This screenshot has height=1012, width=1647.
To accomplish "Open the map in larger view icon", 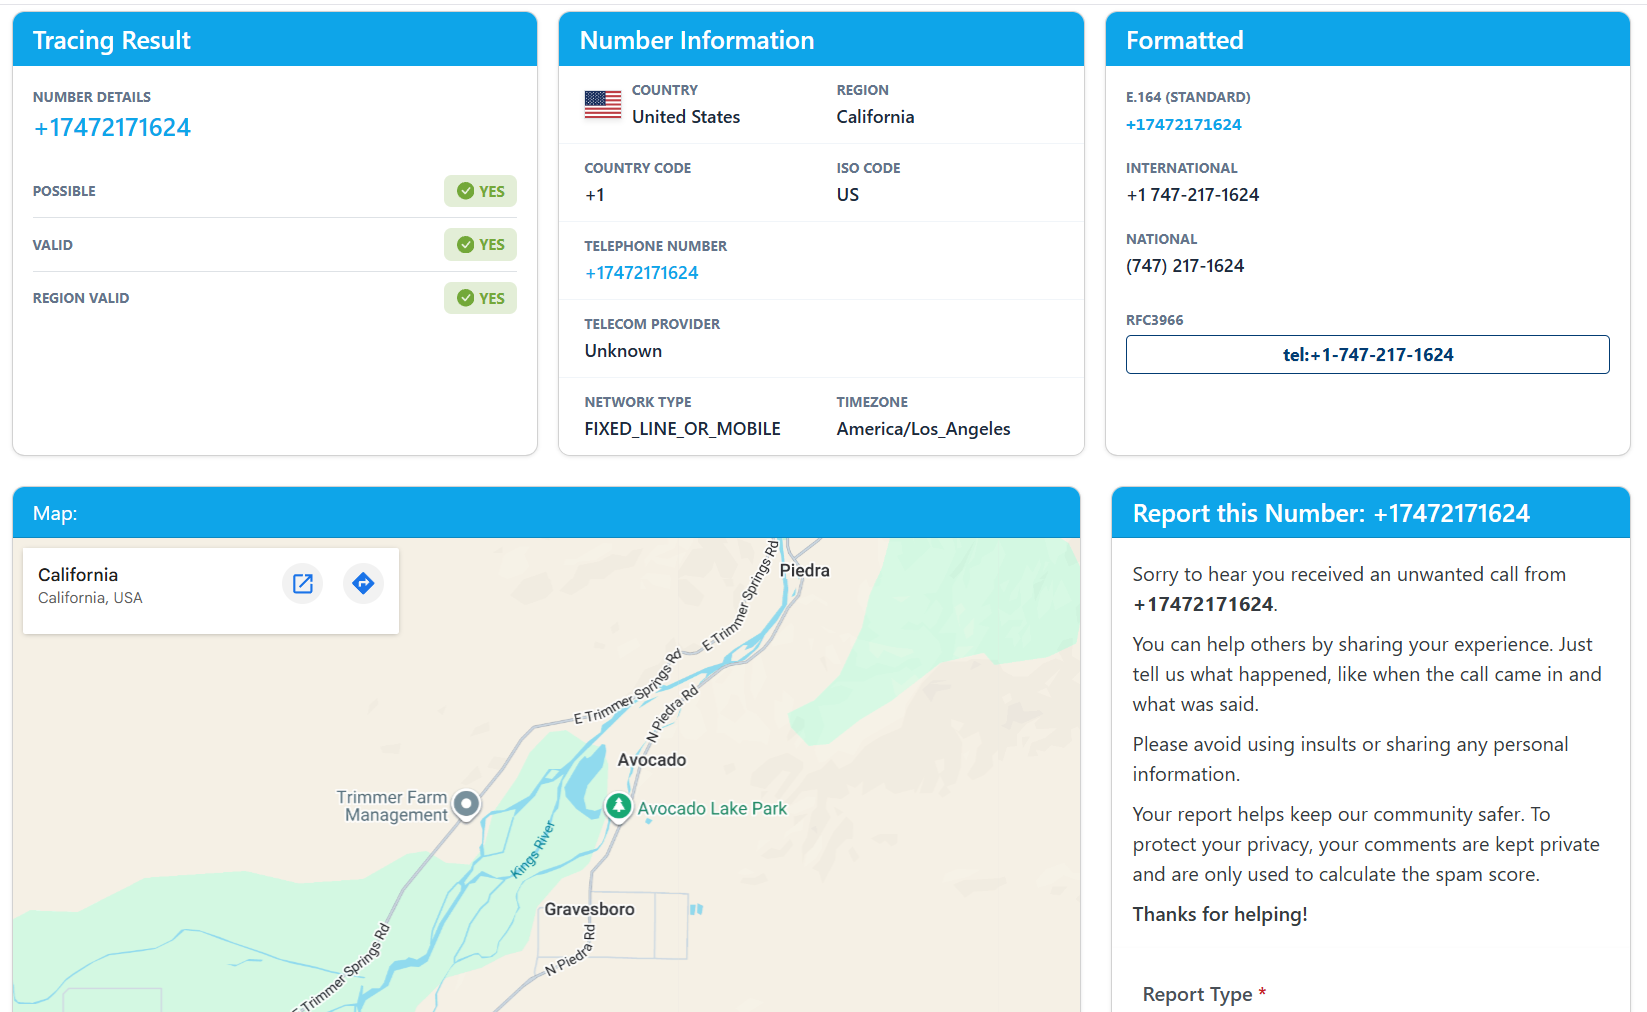I will 302,583.
